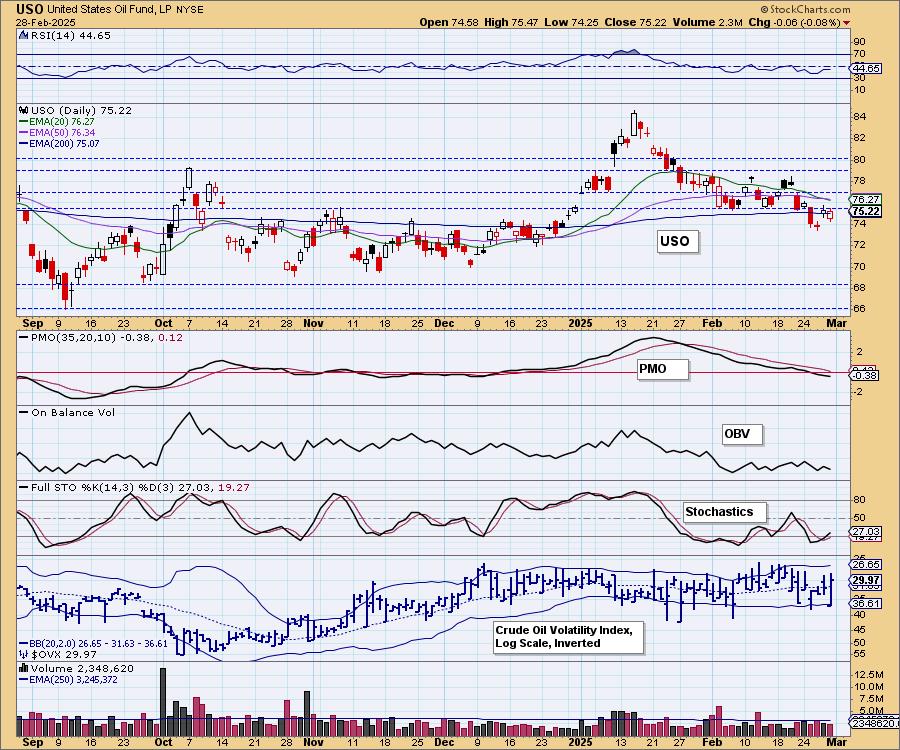Click the RSI(14) 44.65 legend text
The height and width of the screenshot is (750, 900).
[x=71, y=35]
